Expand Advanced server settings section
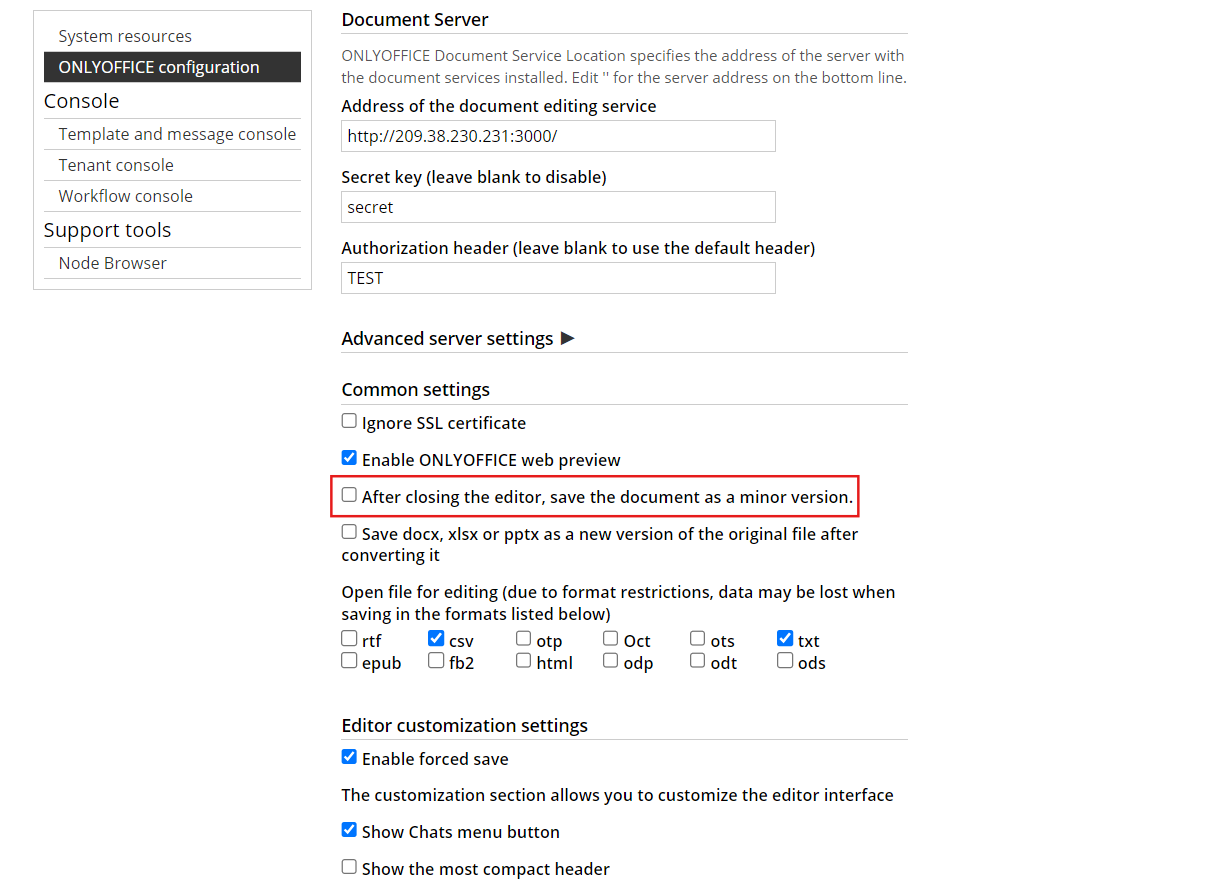1232x888 pixels. [x=458, y=339]
